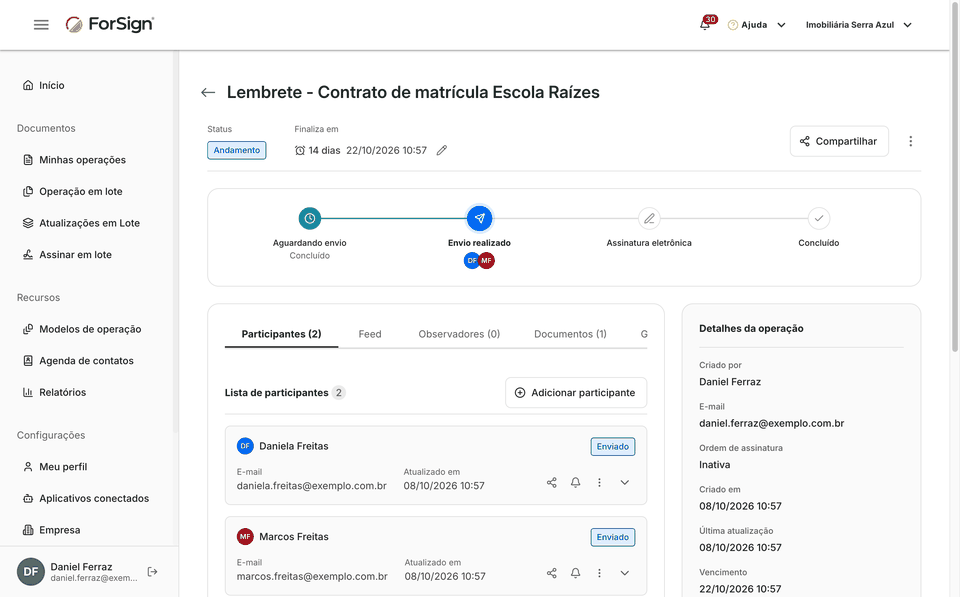
Task: Share link for Marcos Freitas
Action: click(x=552, y=573)
